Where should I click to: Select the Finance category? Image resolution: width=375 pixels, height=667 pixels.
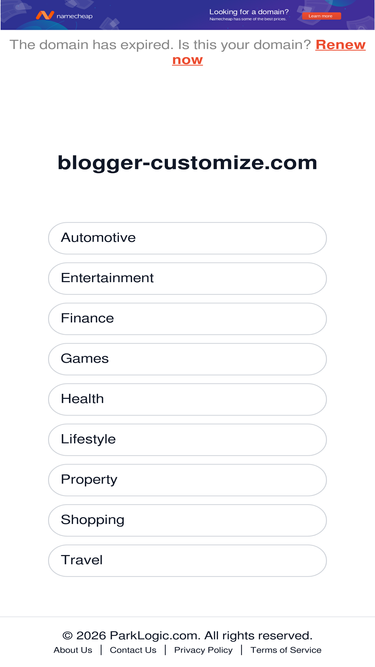[x=188, y=319]
